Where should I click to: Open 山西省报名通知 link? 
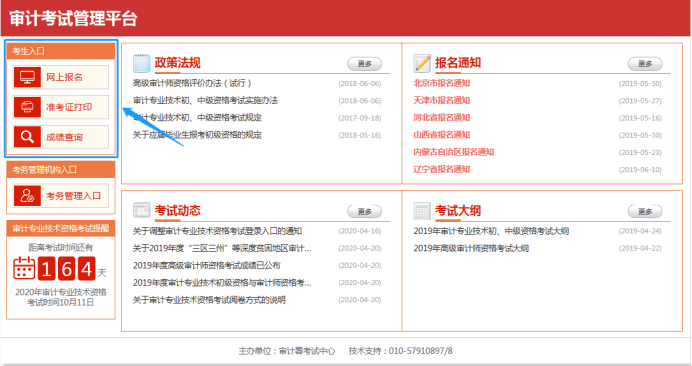coord(441,135)
